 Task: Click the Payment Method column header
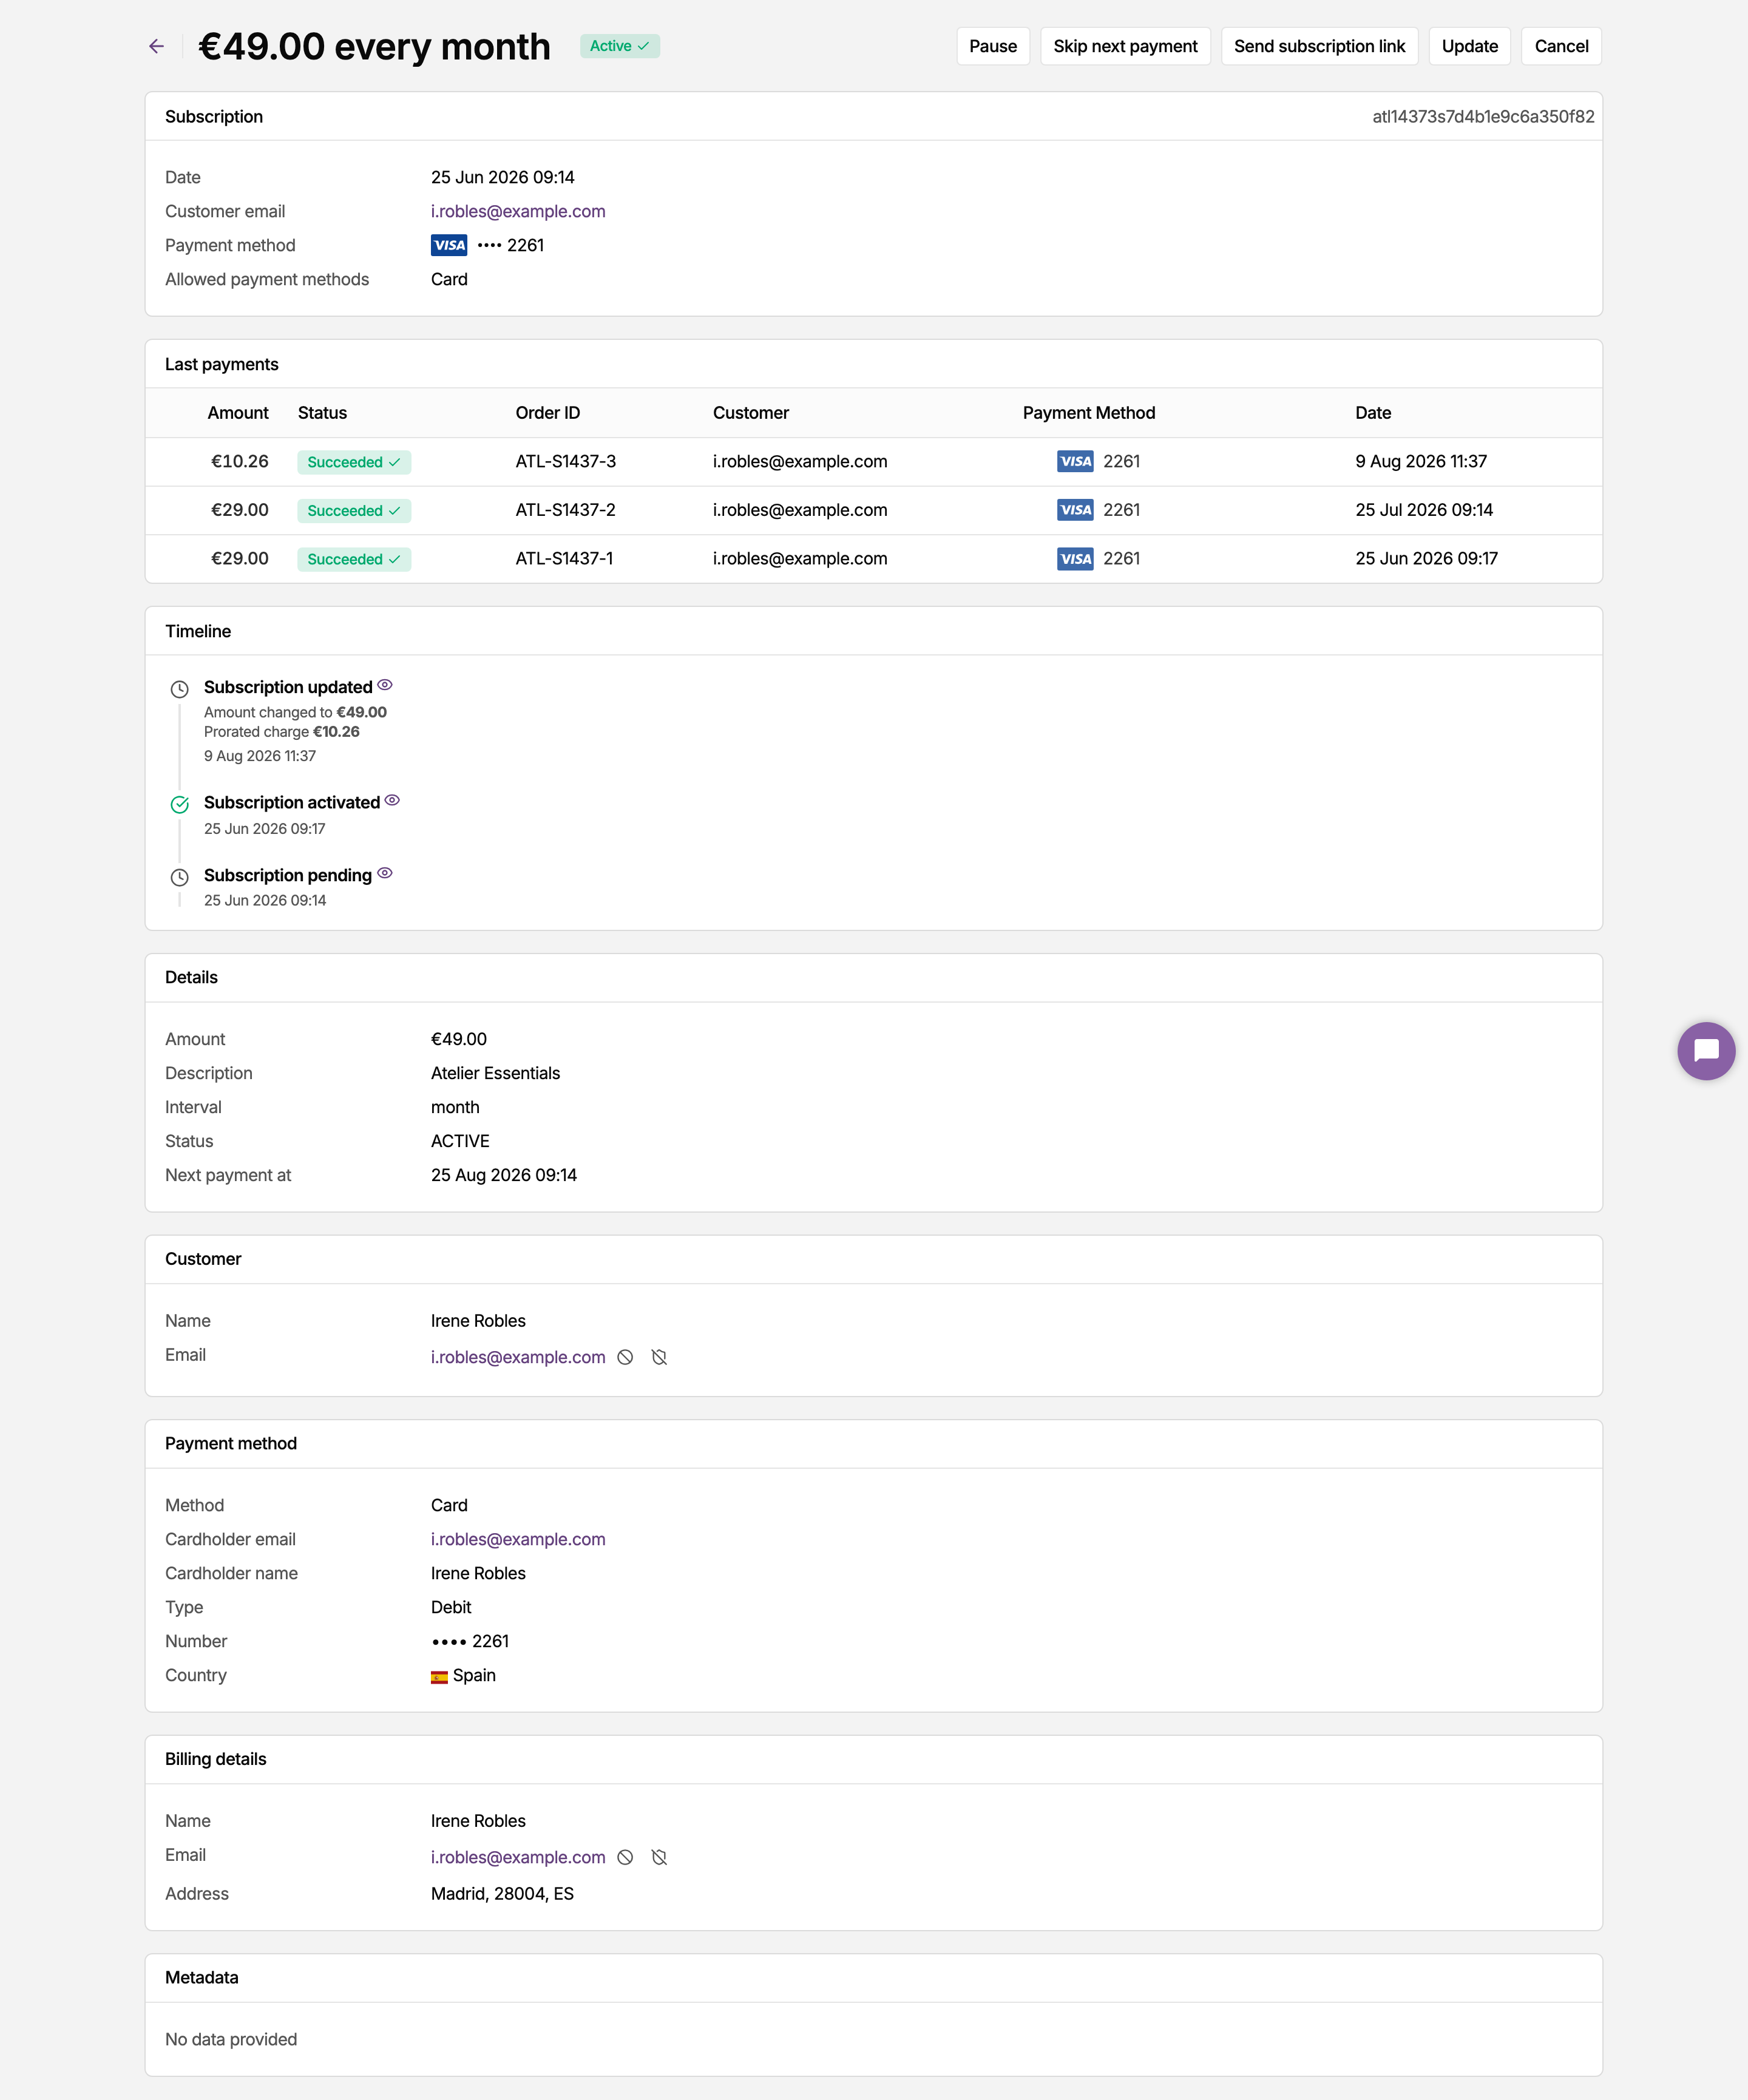tap(1089, 413)
